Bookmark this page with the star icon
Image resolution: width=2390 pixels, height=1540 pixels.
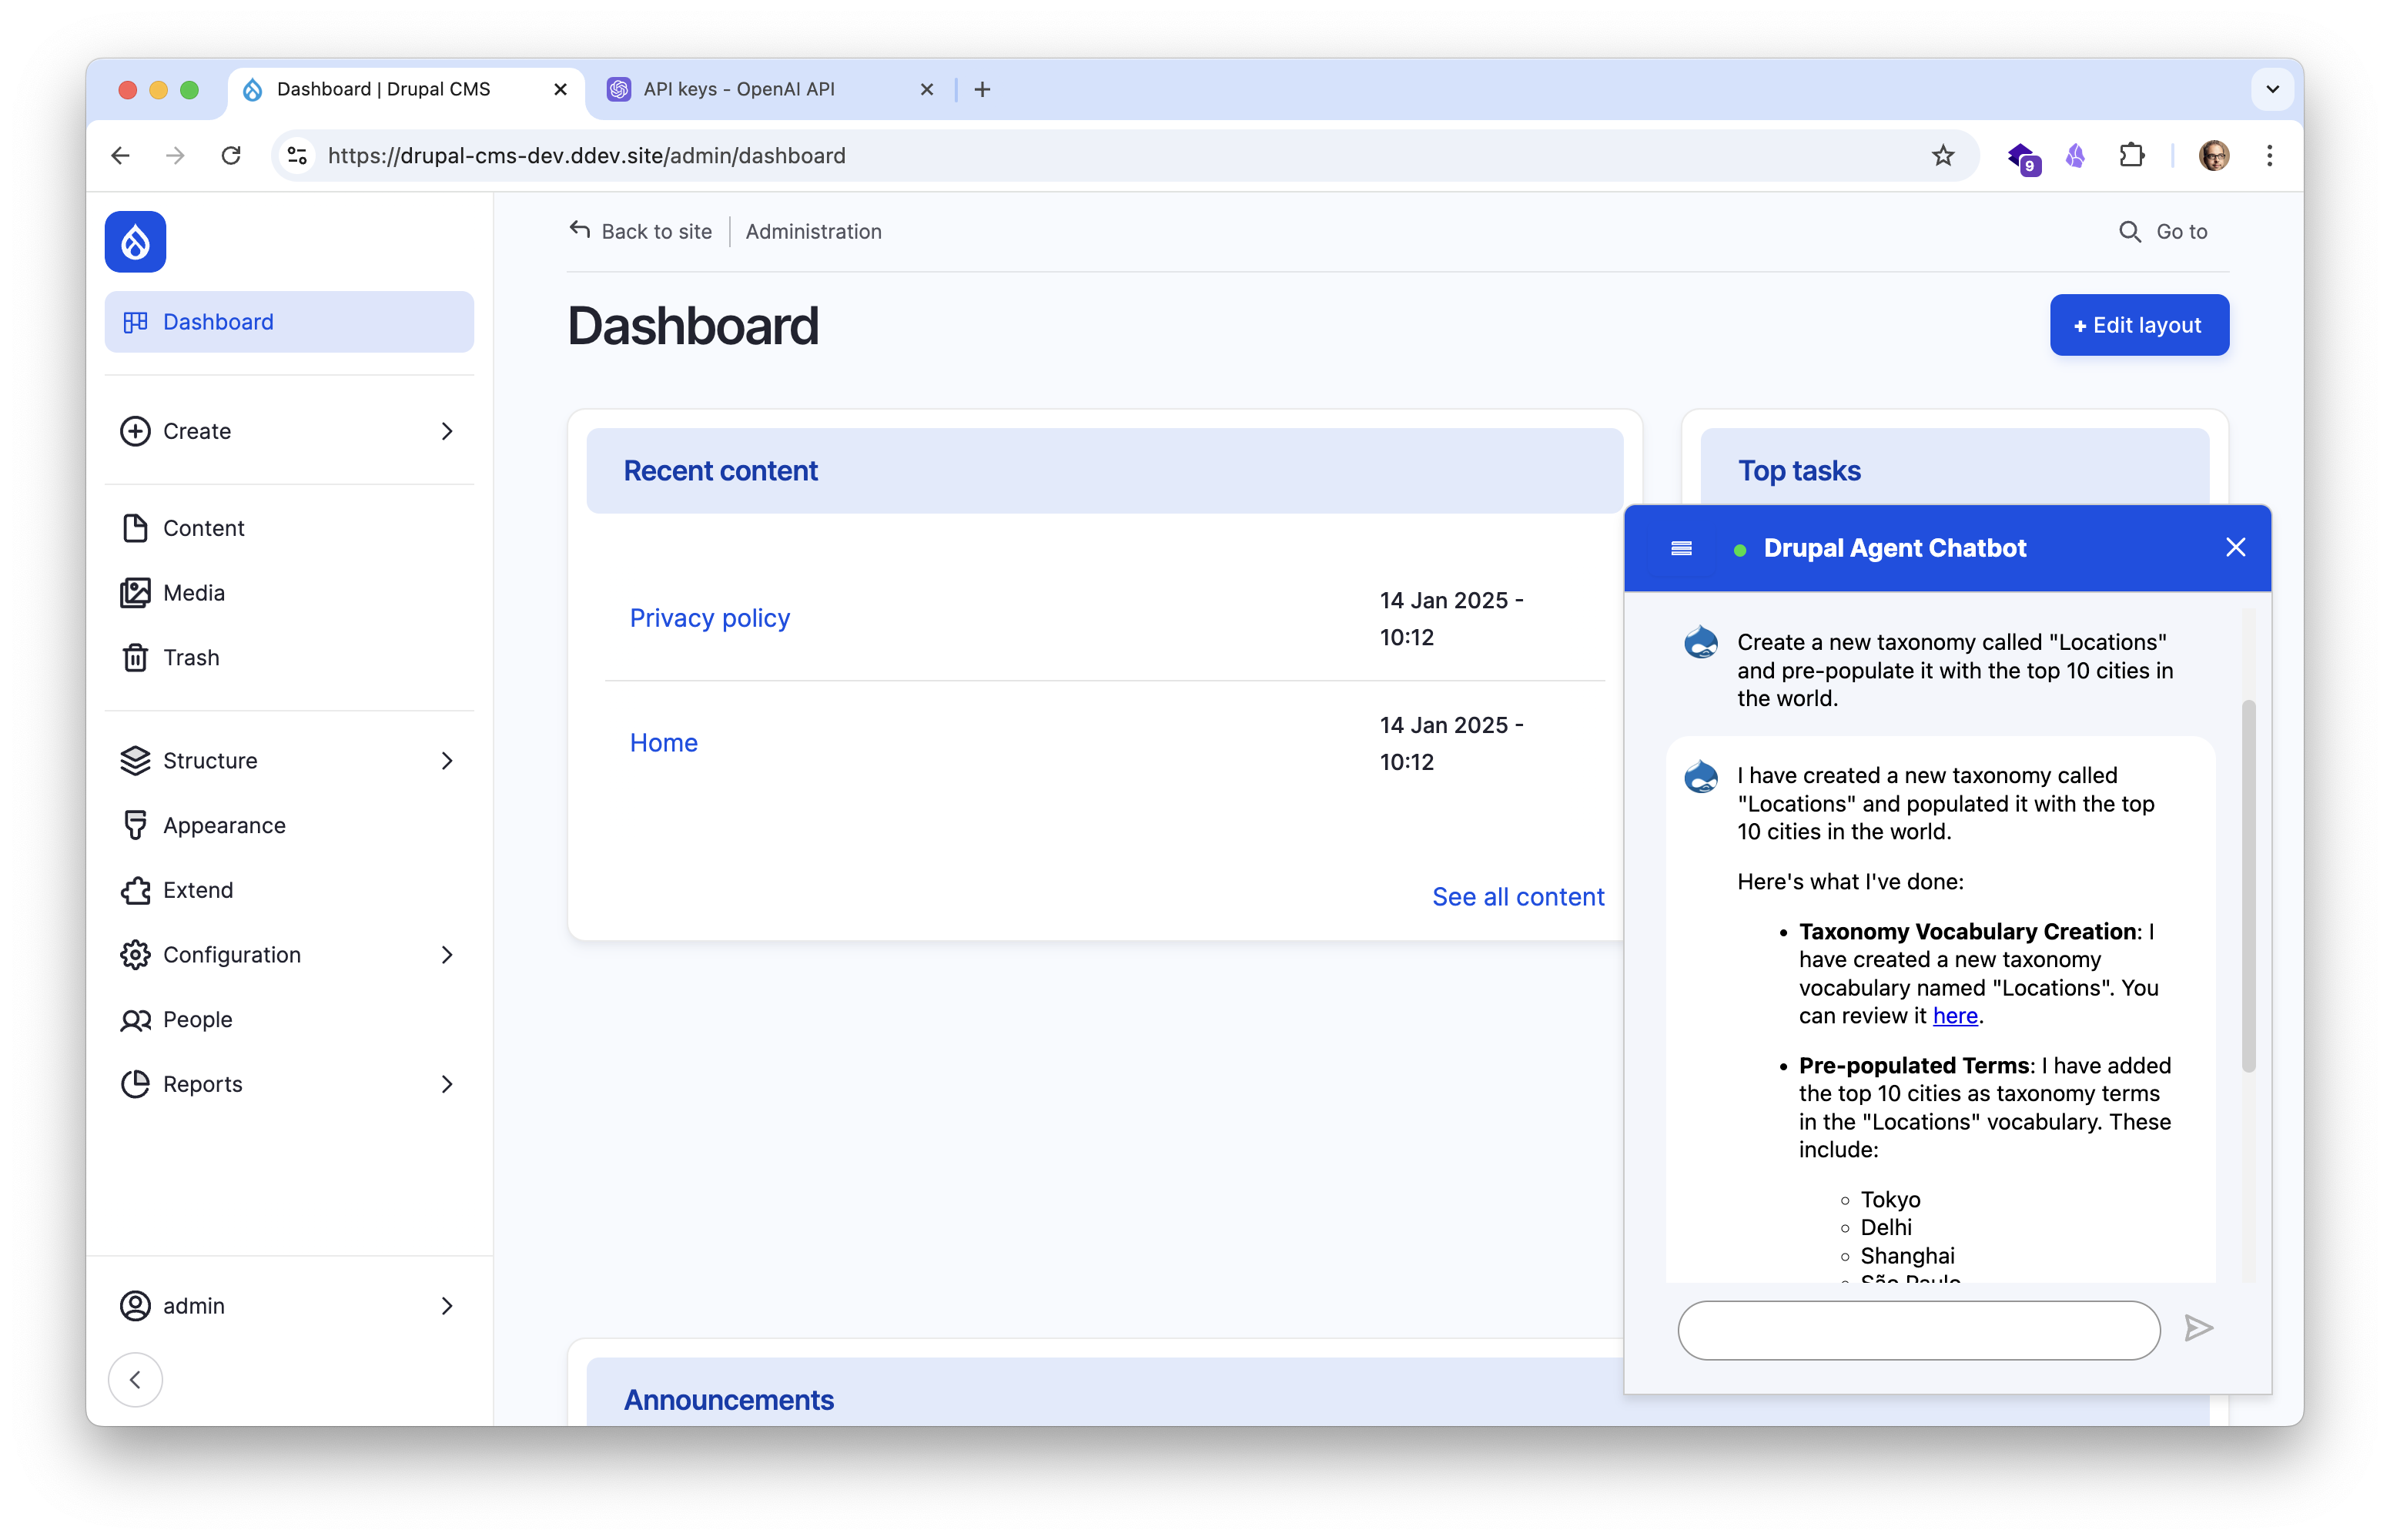[x=1942, y=155]
